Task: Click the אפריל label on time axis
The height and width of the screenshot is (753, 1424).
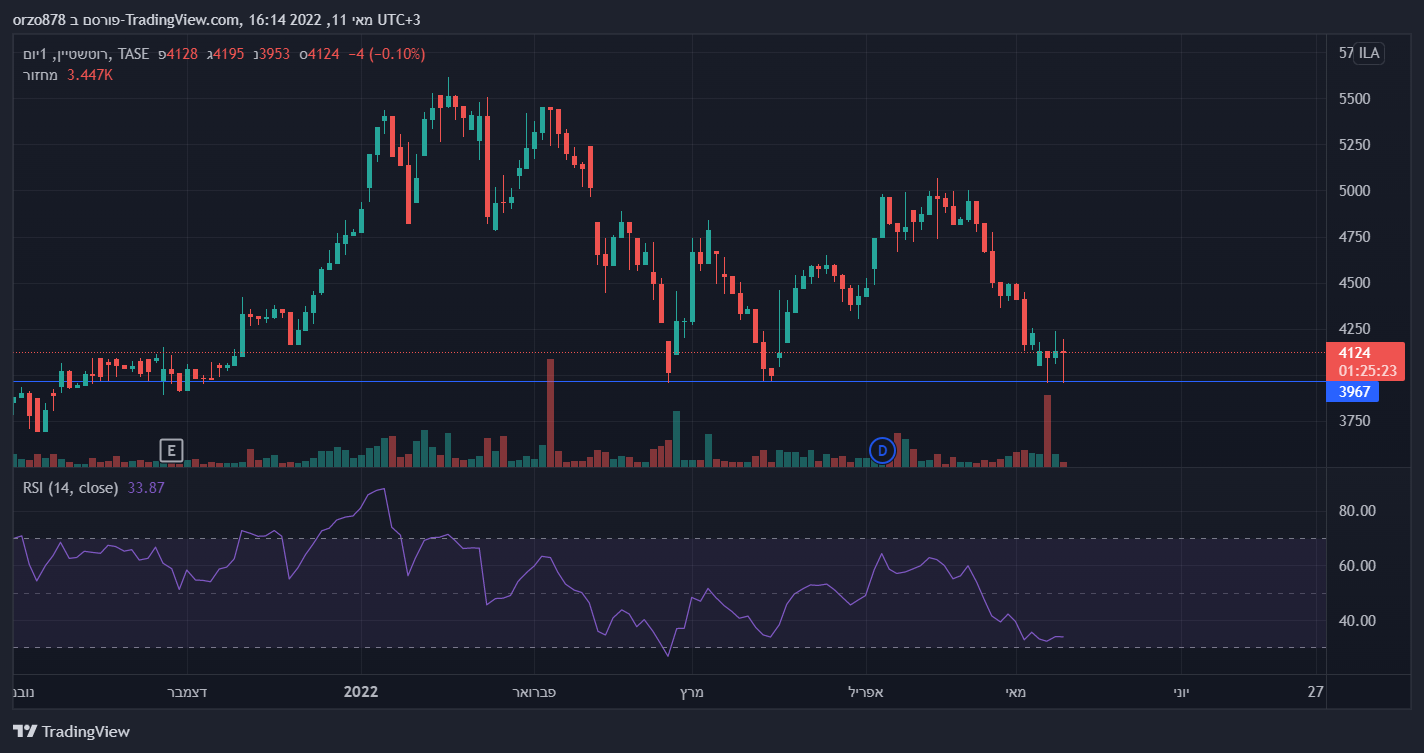Action: pos(866,692)
